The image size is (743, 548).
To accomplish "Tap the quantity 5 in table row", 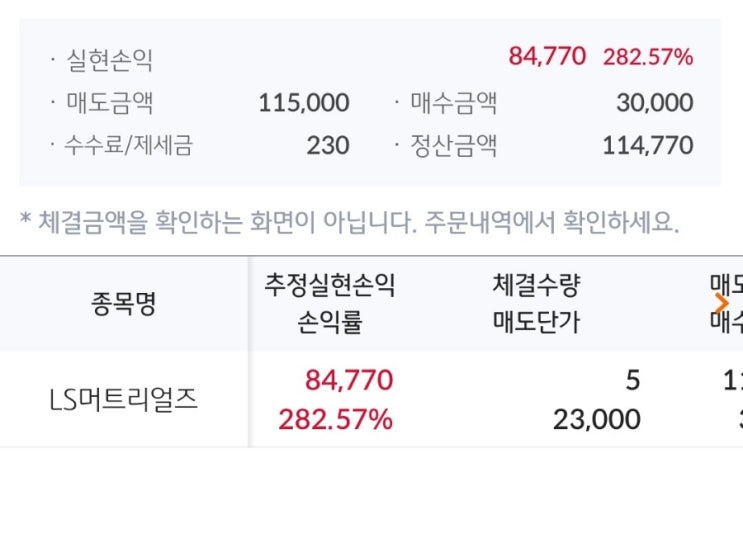I will click(x=633, y=381).
